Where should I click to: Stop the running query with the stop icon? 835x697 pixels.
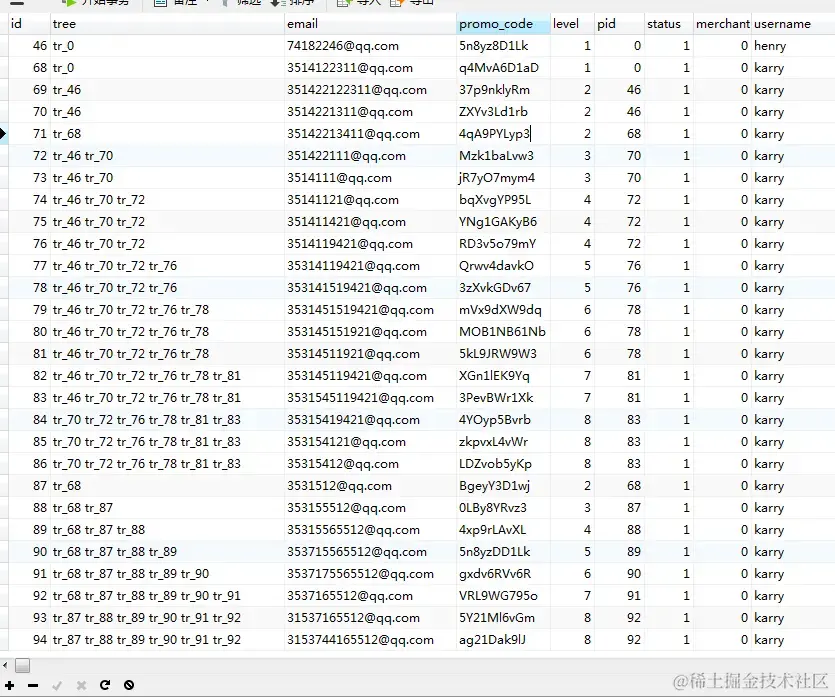point(129,685)
